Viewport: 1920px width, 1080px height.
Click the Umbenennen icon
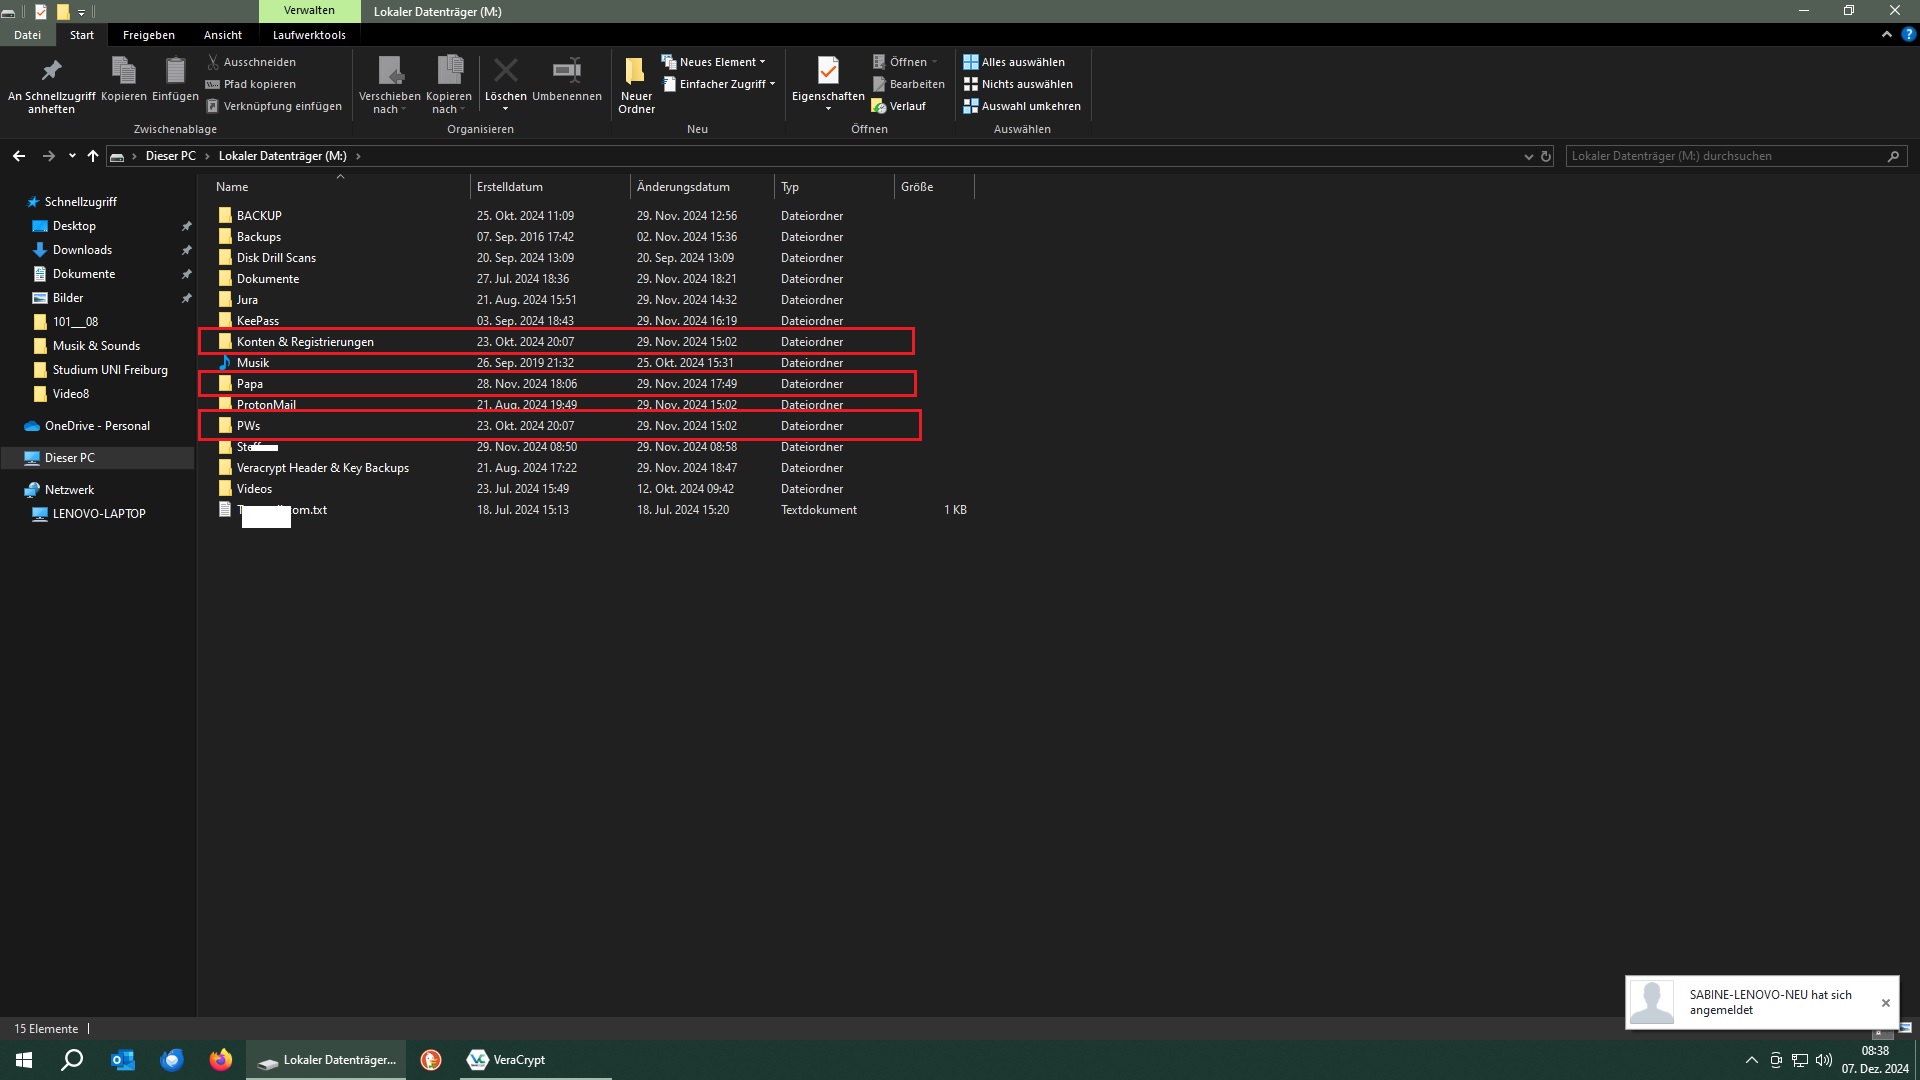point(566,71)
